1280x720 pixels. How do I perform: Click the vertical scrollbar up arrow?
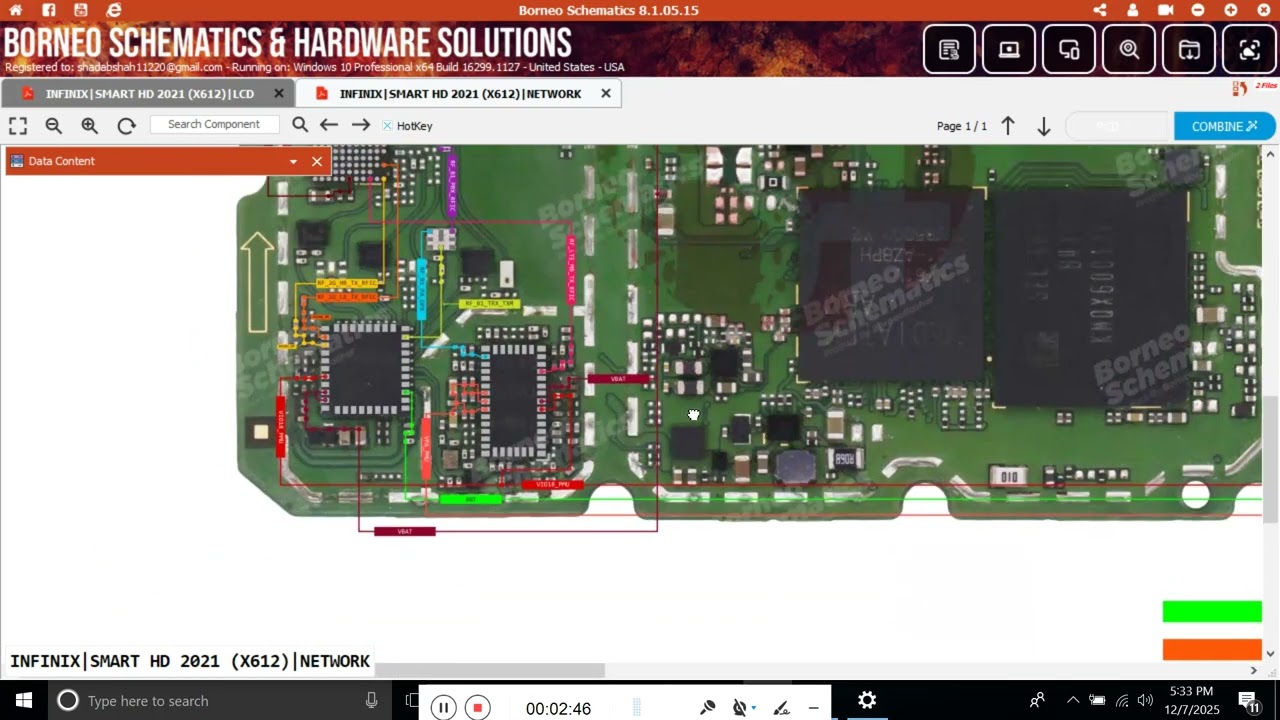(1271, 154)
